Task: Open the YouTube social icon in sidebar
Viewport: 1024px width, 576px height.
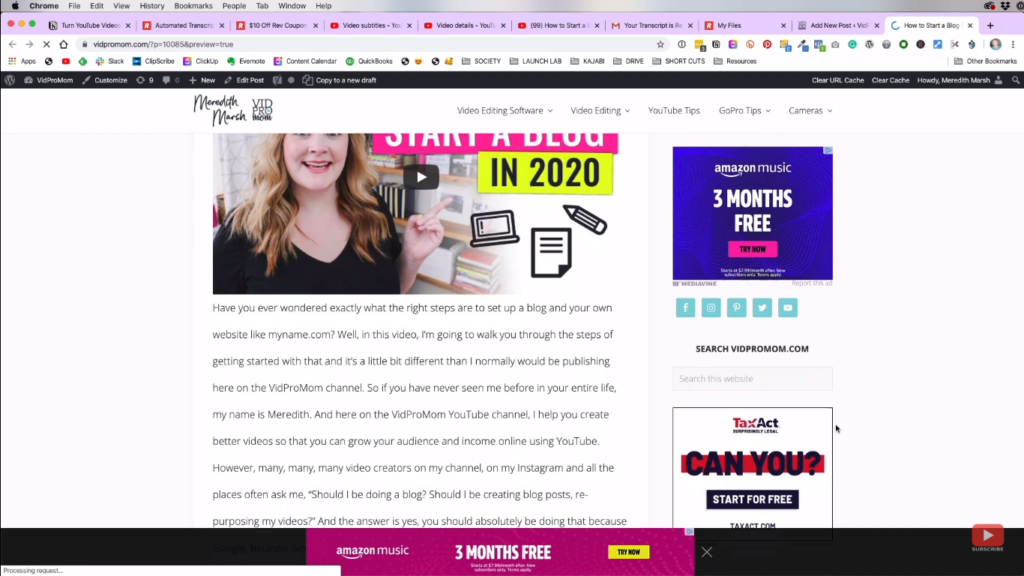Action: point(788,308)
